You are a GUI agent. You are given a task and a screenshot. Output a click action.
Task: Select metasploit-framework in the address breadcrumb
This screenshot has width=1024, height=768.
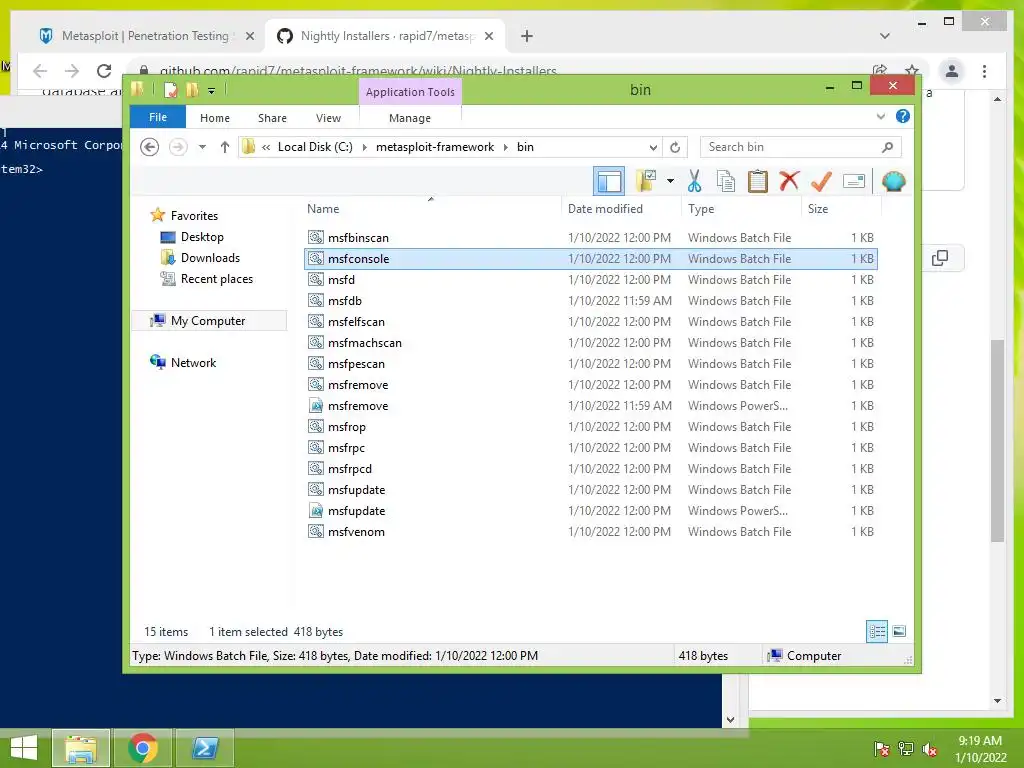435,147
